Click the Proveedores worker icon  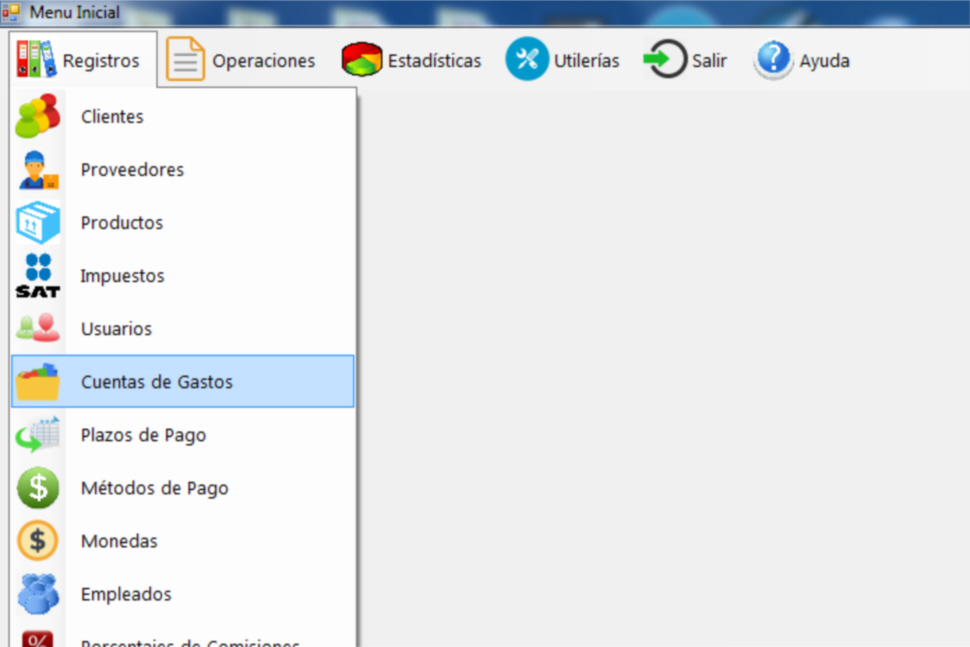coord(38,170)
